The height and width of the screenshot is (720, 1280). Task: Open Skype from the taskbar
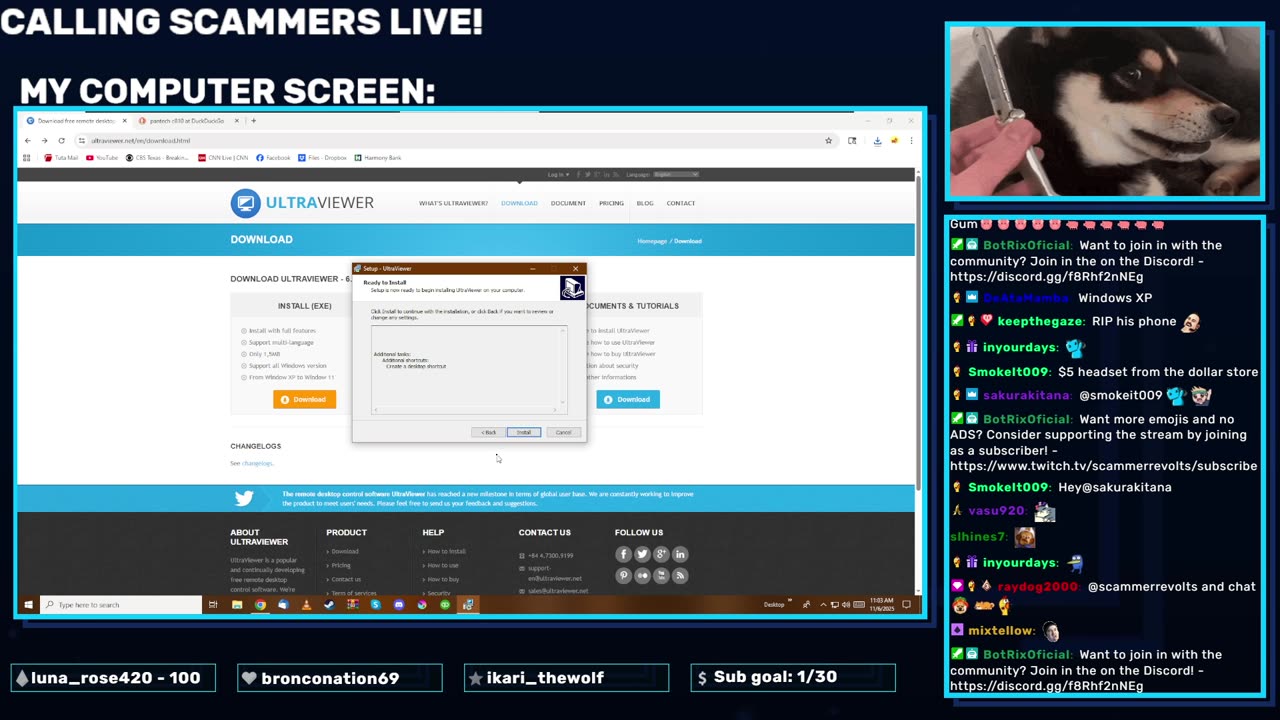point(376,604)
